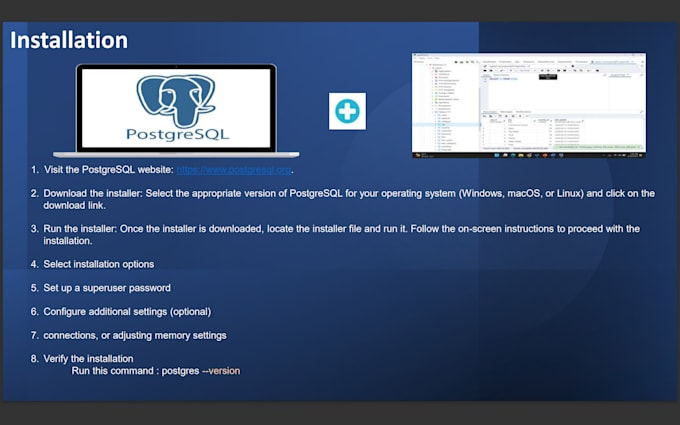Click the 'Installation' slide title
Viewport: 680px width, 425px height.
coord(69,40)
